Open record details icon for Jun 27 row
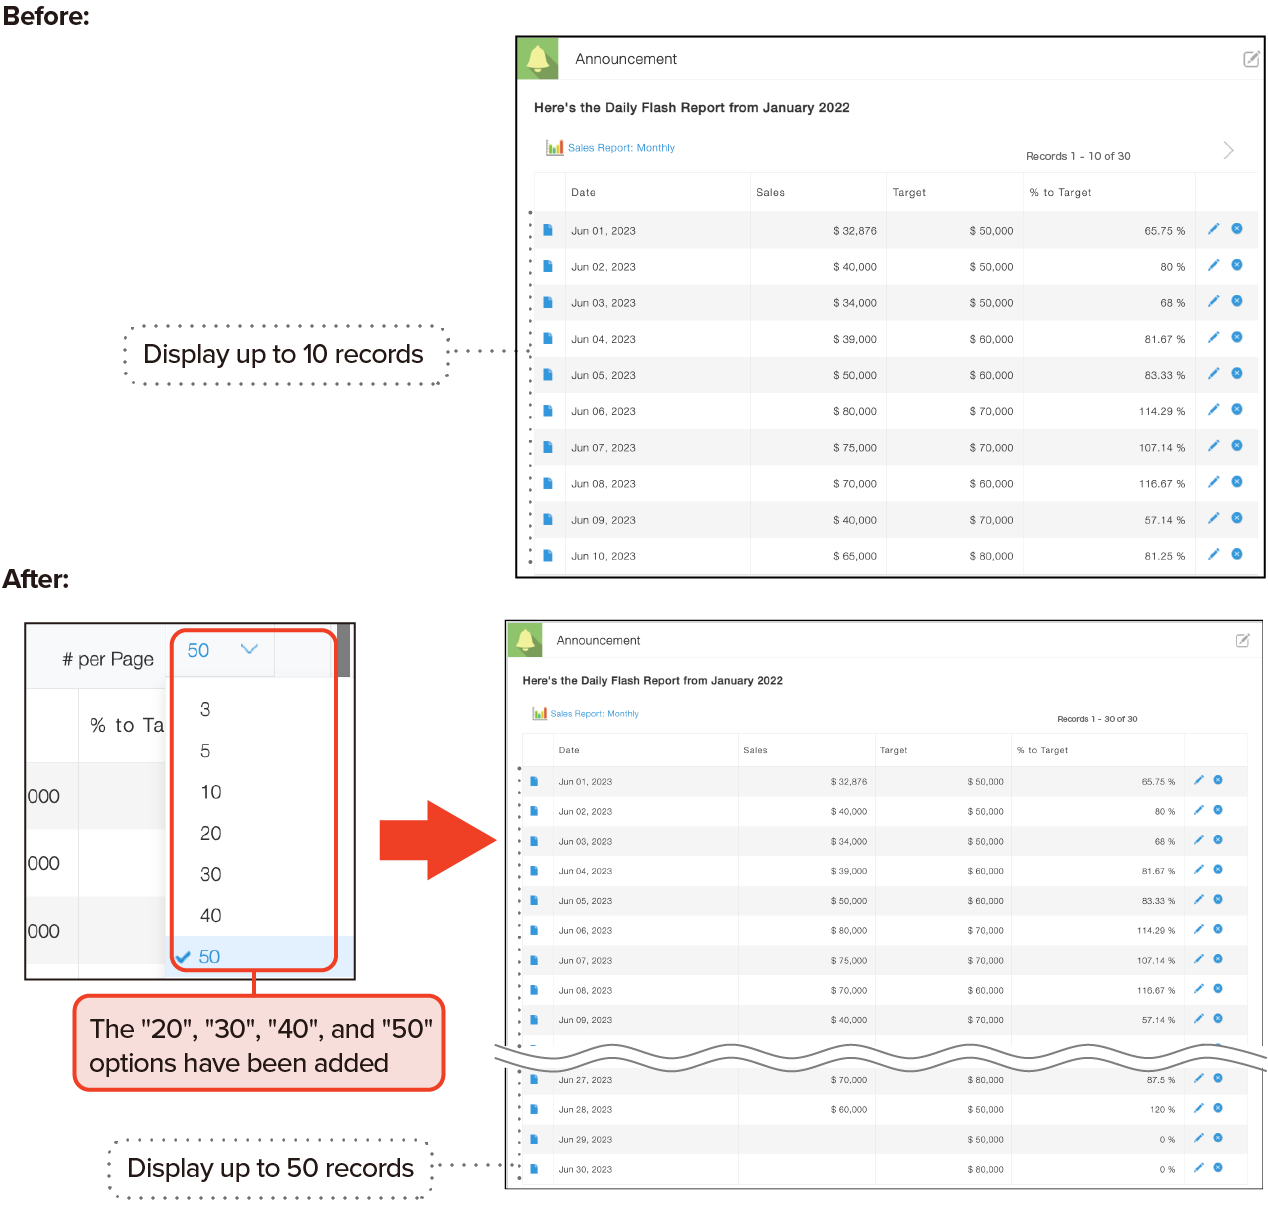Viewport: 1268px width, 1220px height. pos(534,1080)
